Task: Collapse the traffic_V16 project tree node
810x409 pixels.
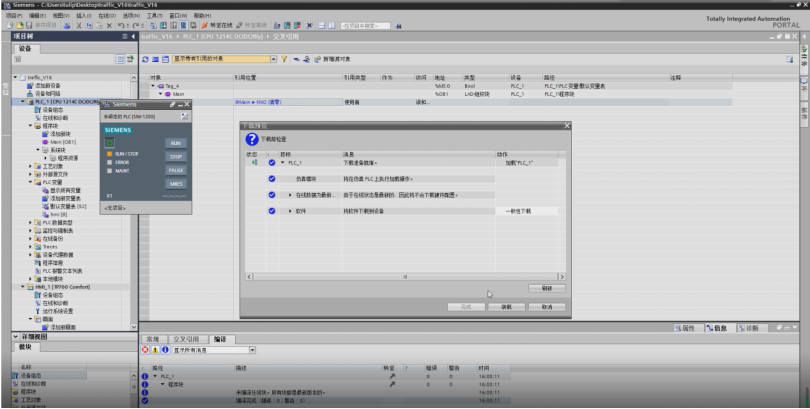Action: 15,77
